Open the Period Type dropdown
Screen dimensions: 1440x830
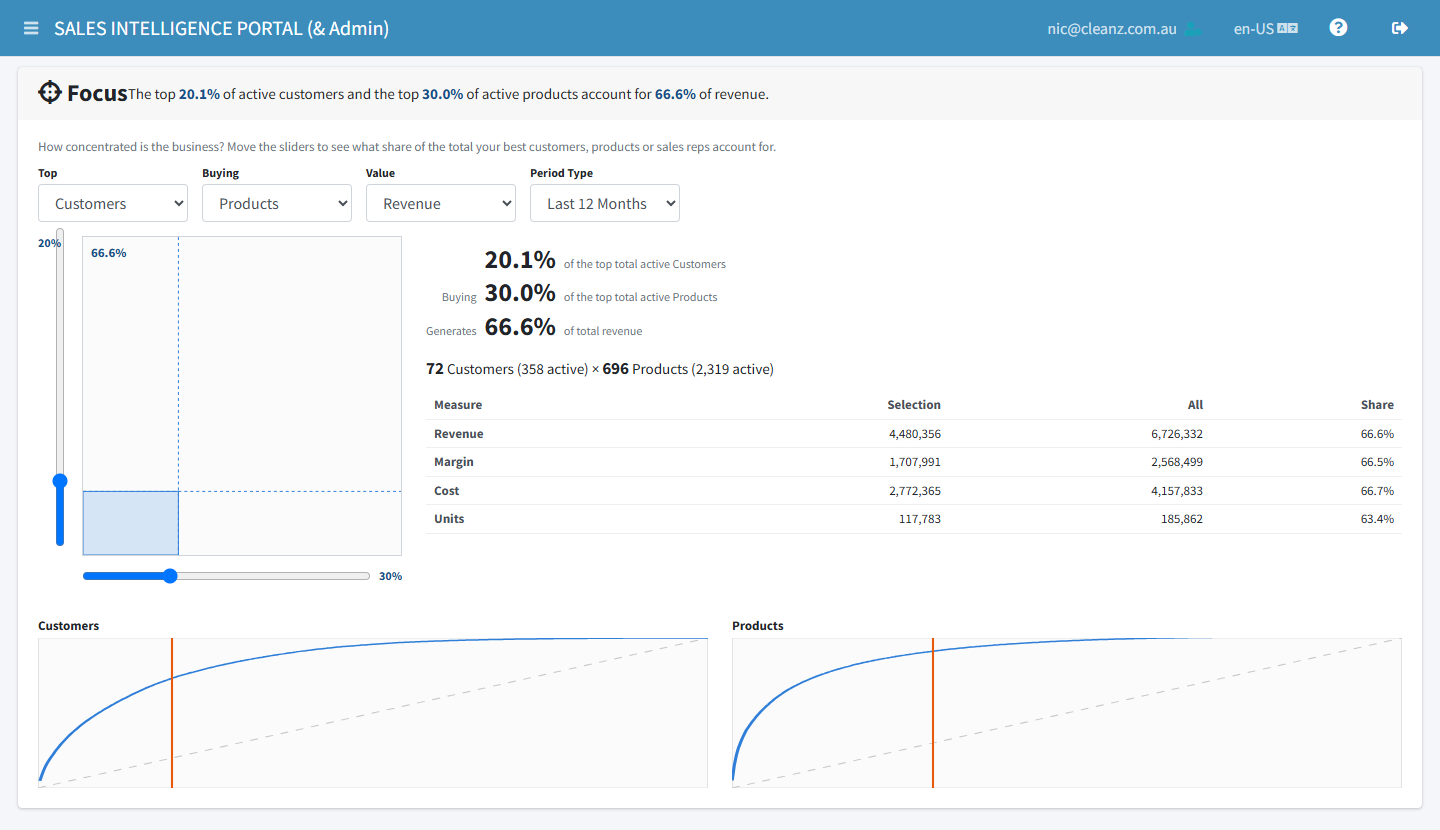(605, 203)
